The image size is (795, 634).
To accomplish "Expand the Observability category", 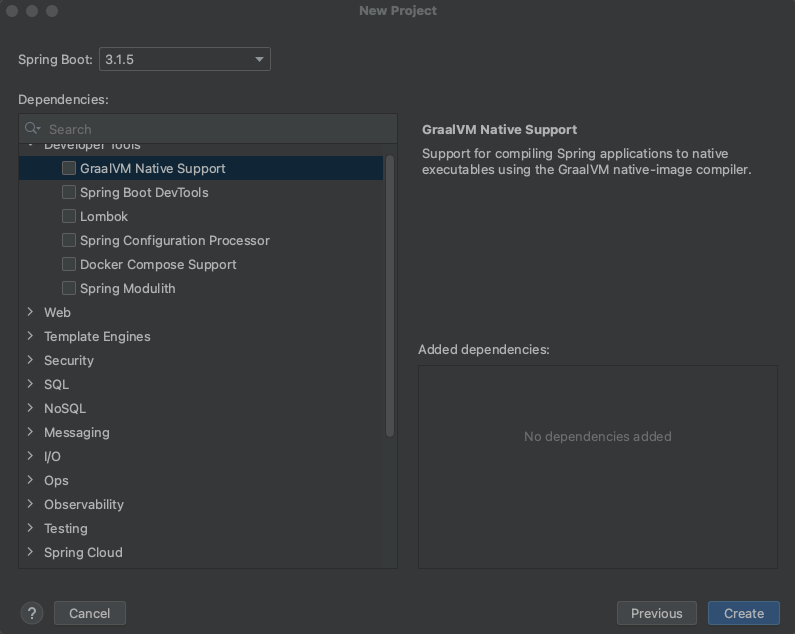I will tap(30, 504).
